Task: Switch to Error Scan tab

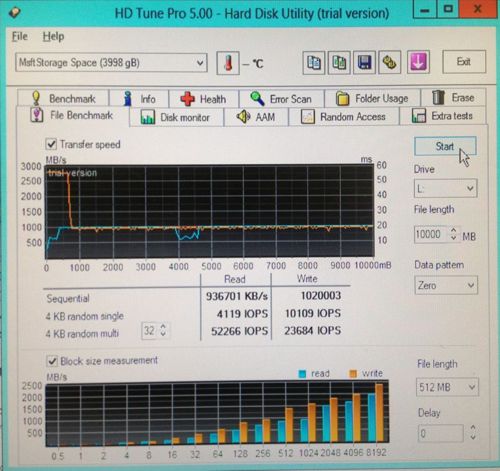Action: point(281,99)
